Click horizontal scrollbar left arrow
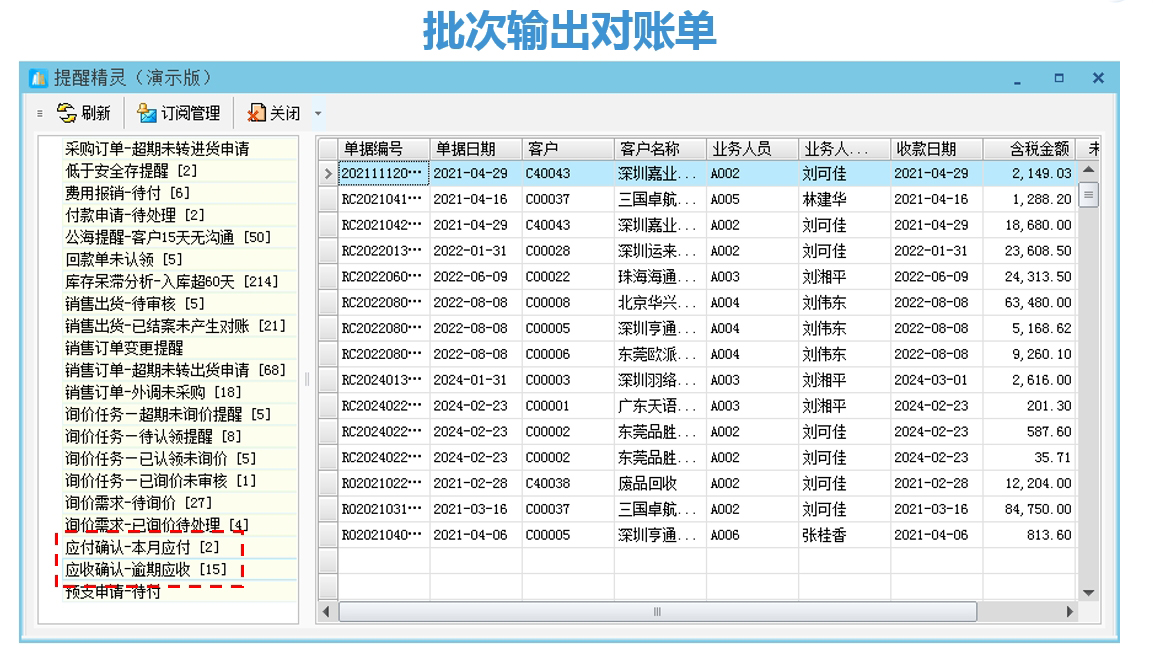The height and width of the screenshot is (668, 1156). (x=327, y=611)
